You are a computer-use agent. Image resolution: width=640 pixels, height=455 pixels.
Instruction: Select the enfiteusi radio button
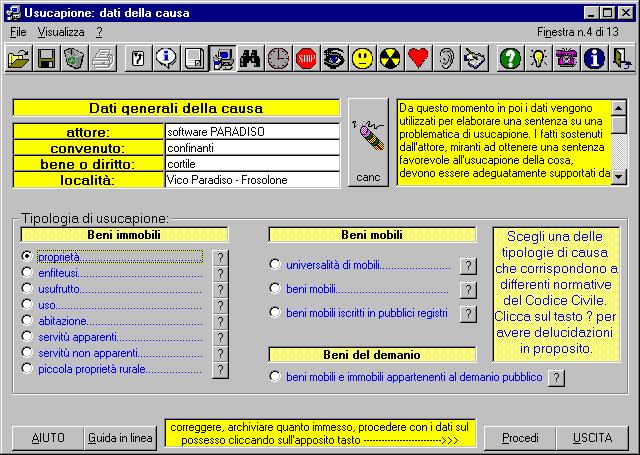click(x=27, y=273)
